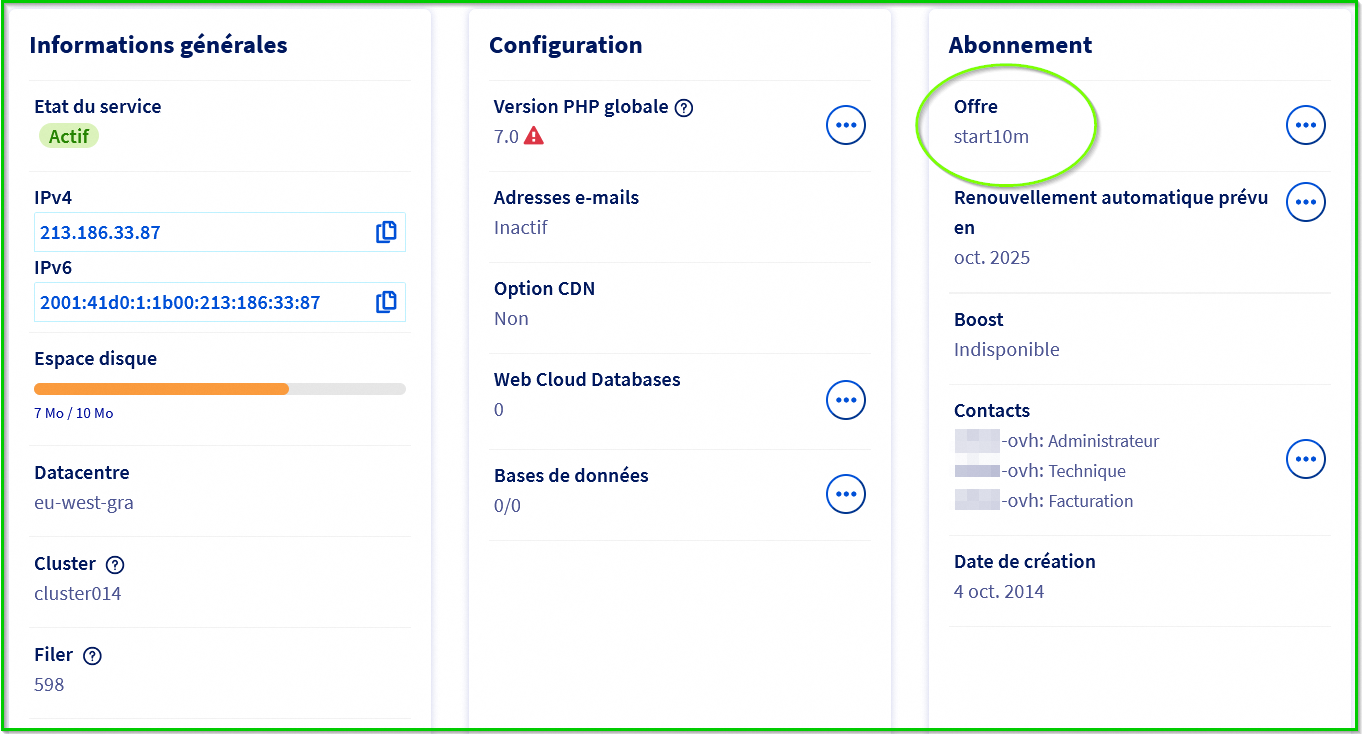This screenshot has height=734, width=1362.
Task: Click the red PHP version warning icon
Action: 534,137
